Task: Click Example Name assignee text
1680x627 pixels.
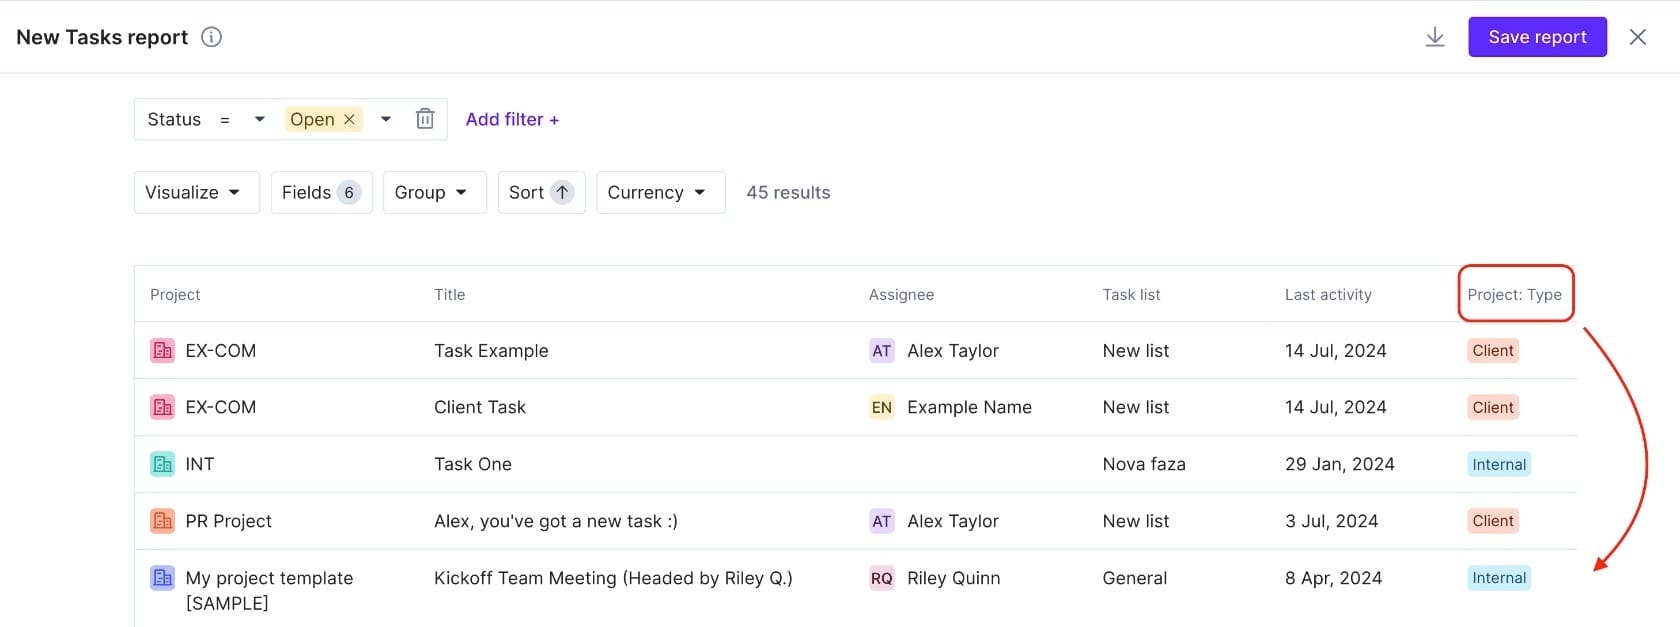Action: (969, 407)
